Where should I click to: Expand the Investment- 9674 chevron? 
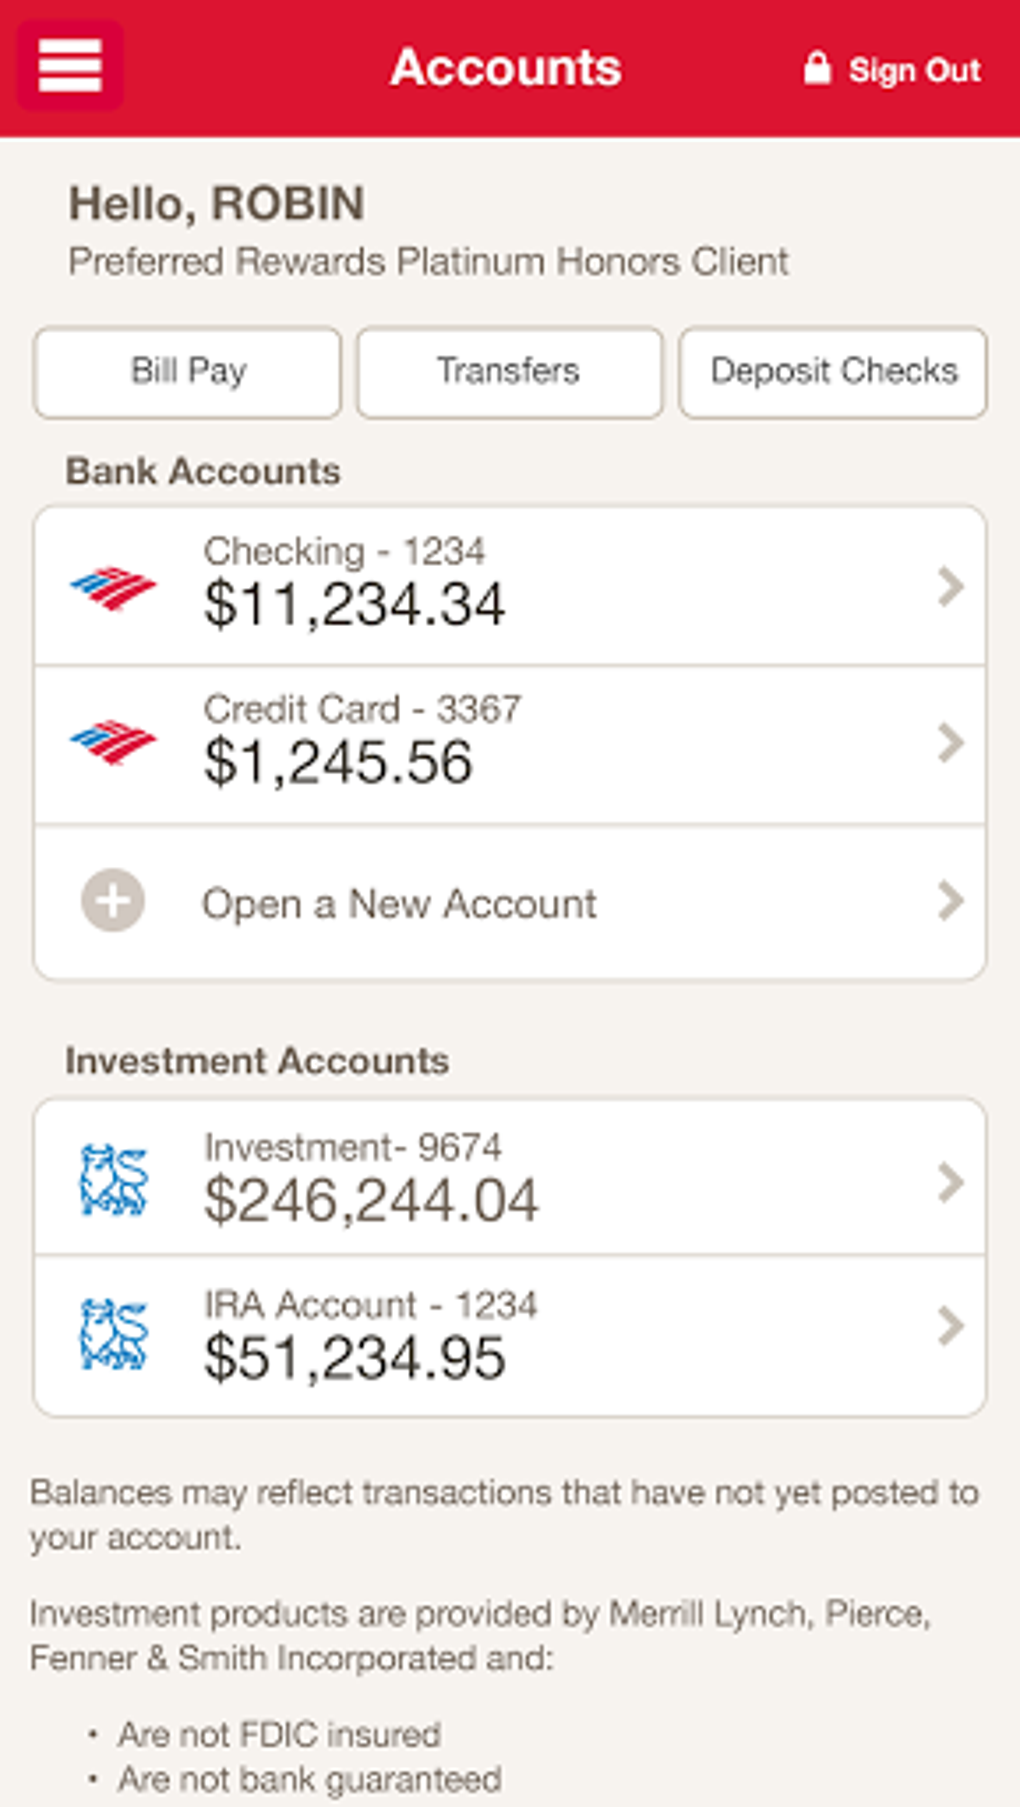point(949,1182)
